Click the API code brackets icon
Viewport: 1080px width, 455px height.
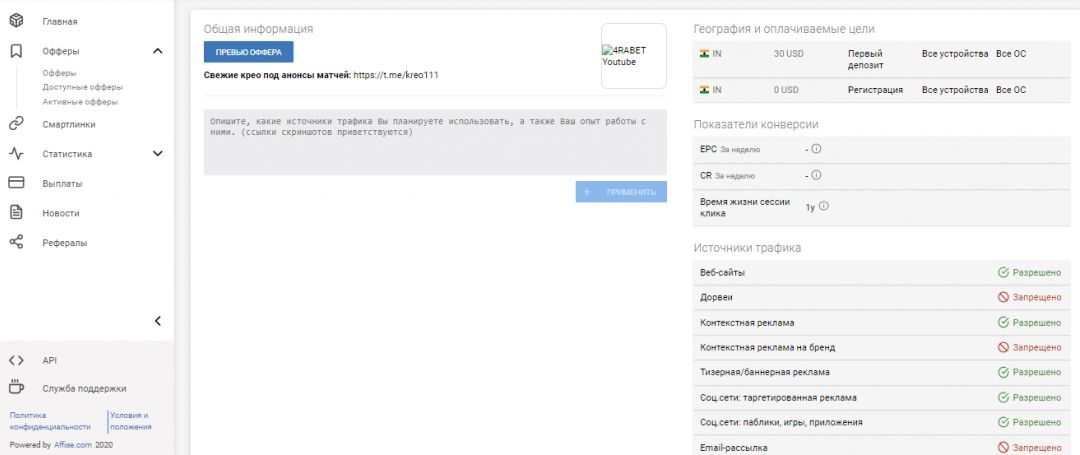[x=16, y=360]
